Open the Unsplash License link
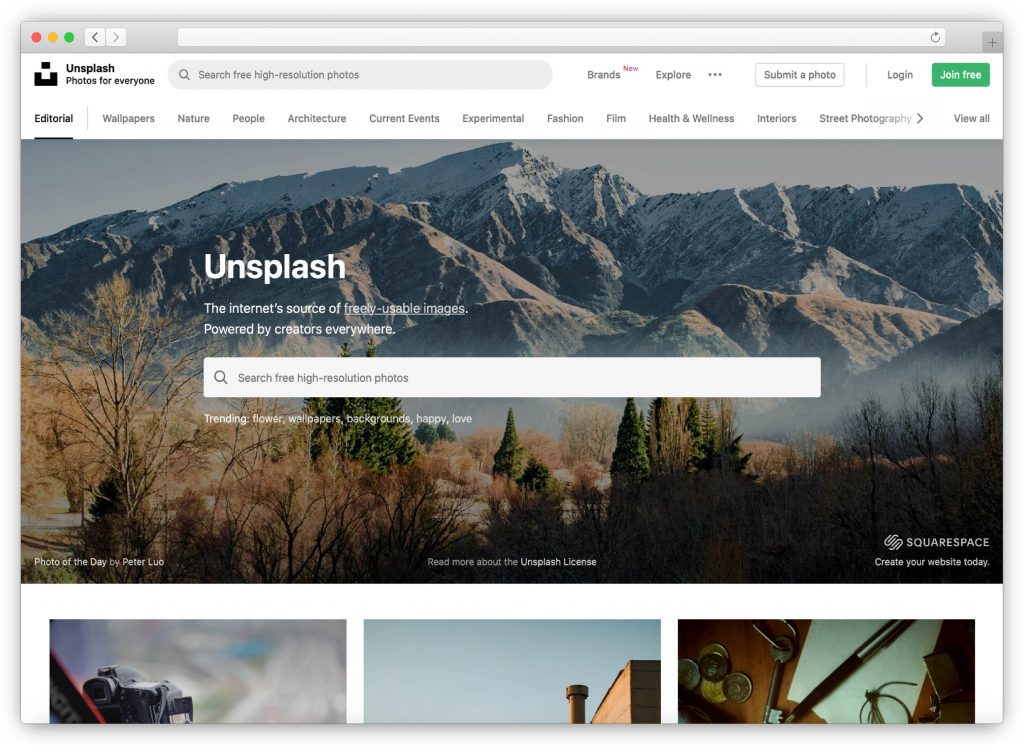This screenshot has height=745, width=1024. (x=558, y=562)
